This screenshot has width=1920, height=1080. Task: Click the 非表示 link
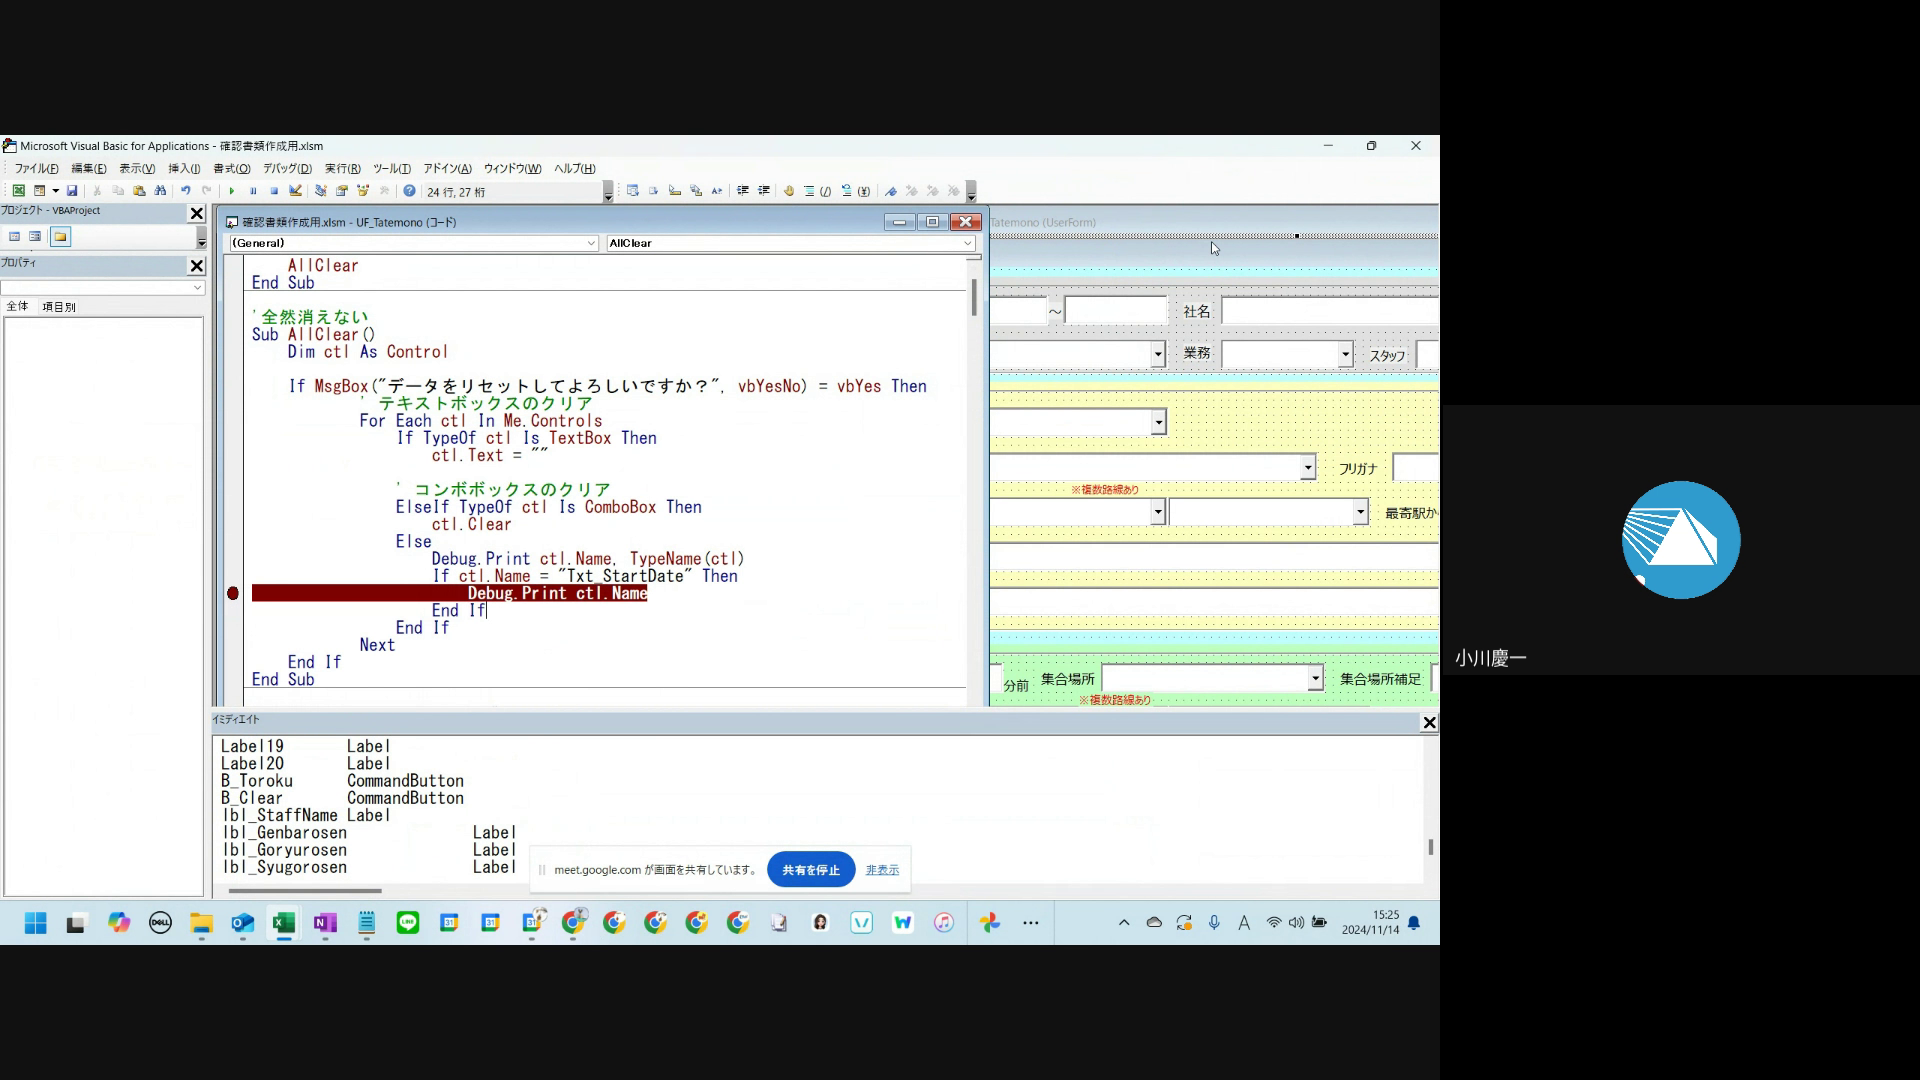coord(882,870)
